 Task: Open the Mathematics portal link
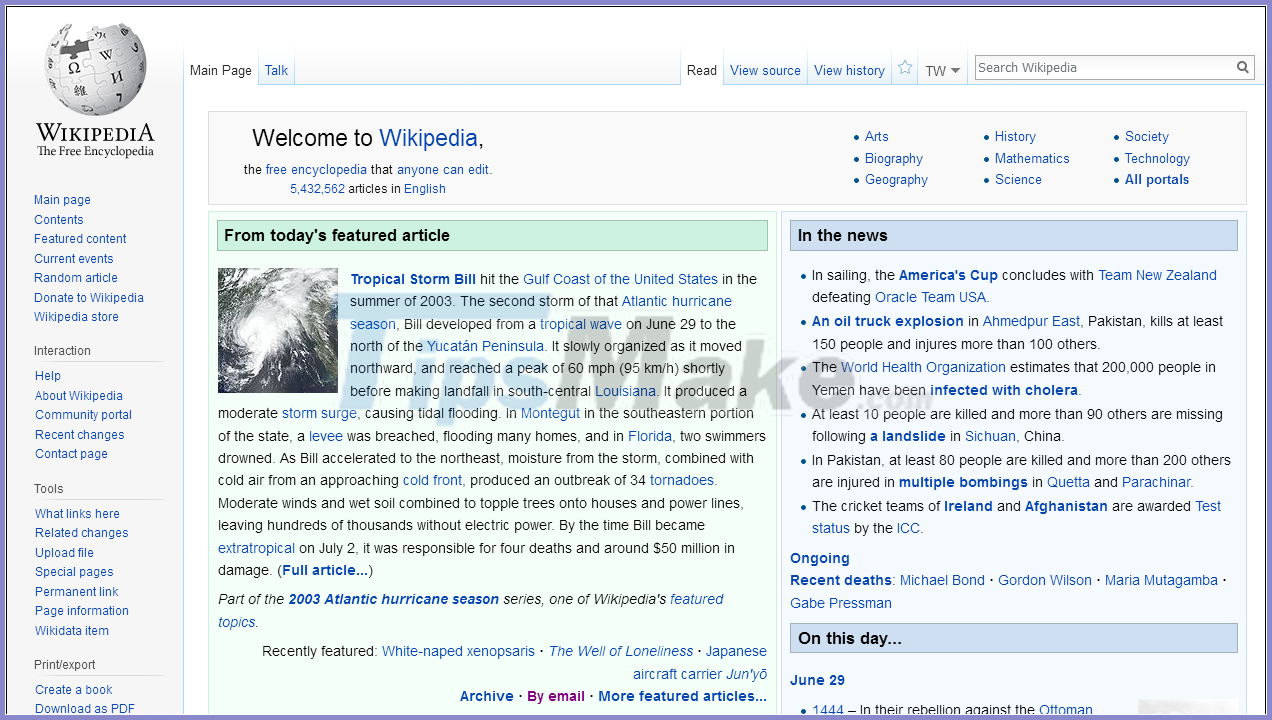pyautogui.click(x=1031, y=158)
